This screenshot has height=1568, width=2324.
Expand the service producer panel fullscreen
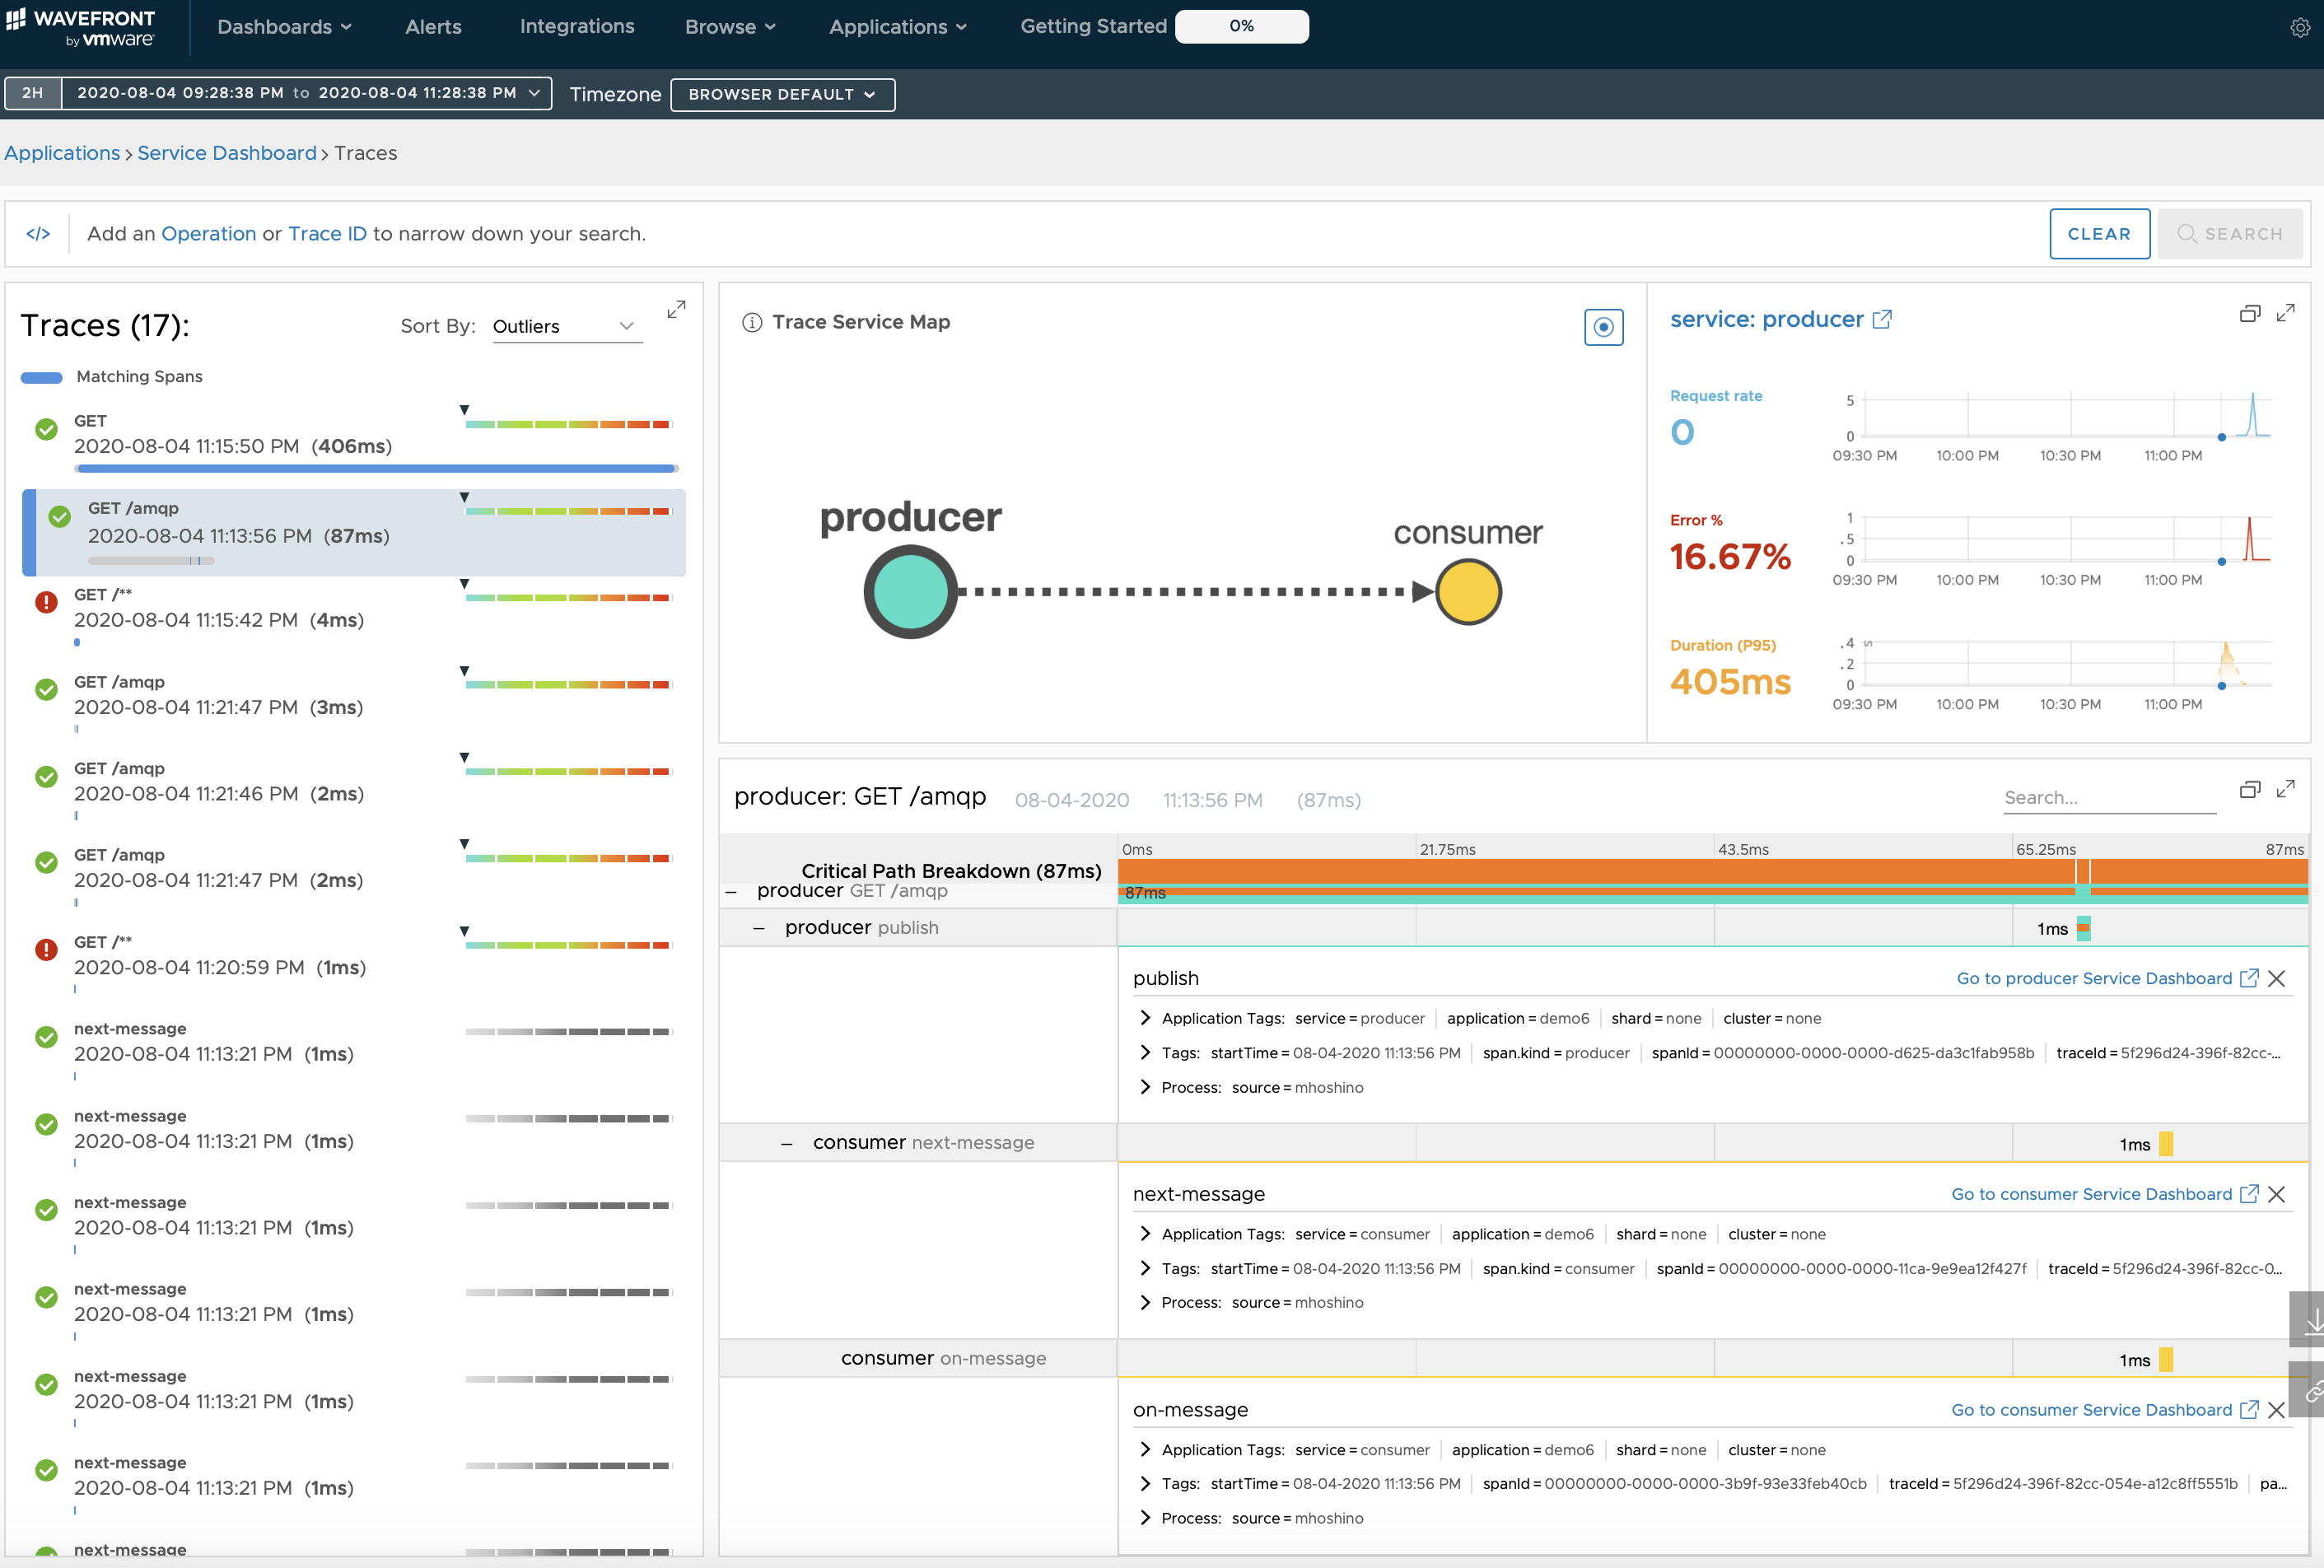pos(2285,314)
